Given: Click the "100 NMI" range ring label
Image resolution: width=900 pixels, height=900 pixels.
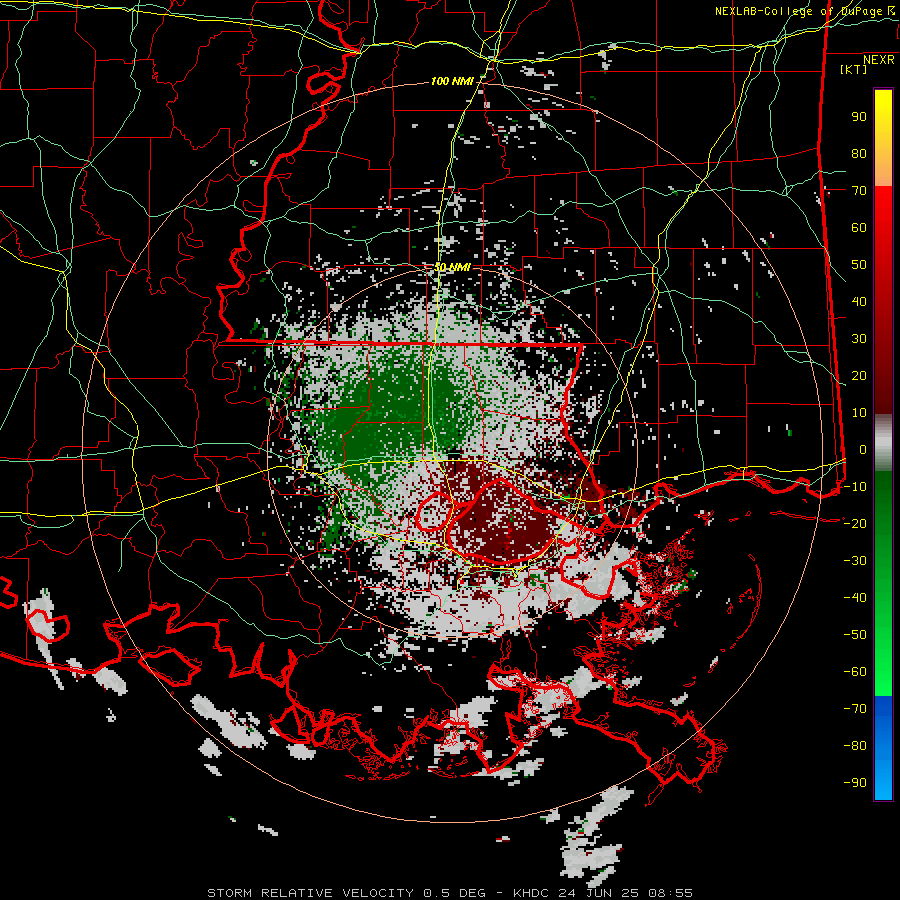Looking at the screenshot, I should click(x=452, y=82).
